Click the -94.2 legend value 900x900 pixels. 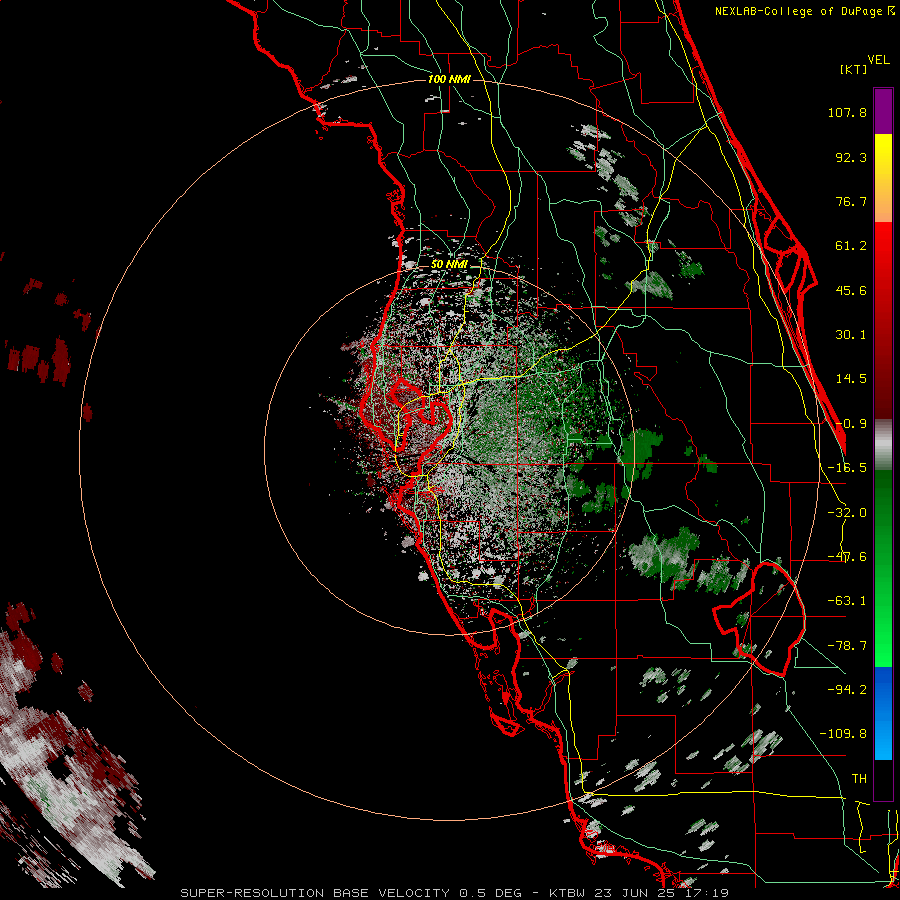[x=847, y=690]
